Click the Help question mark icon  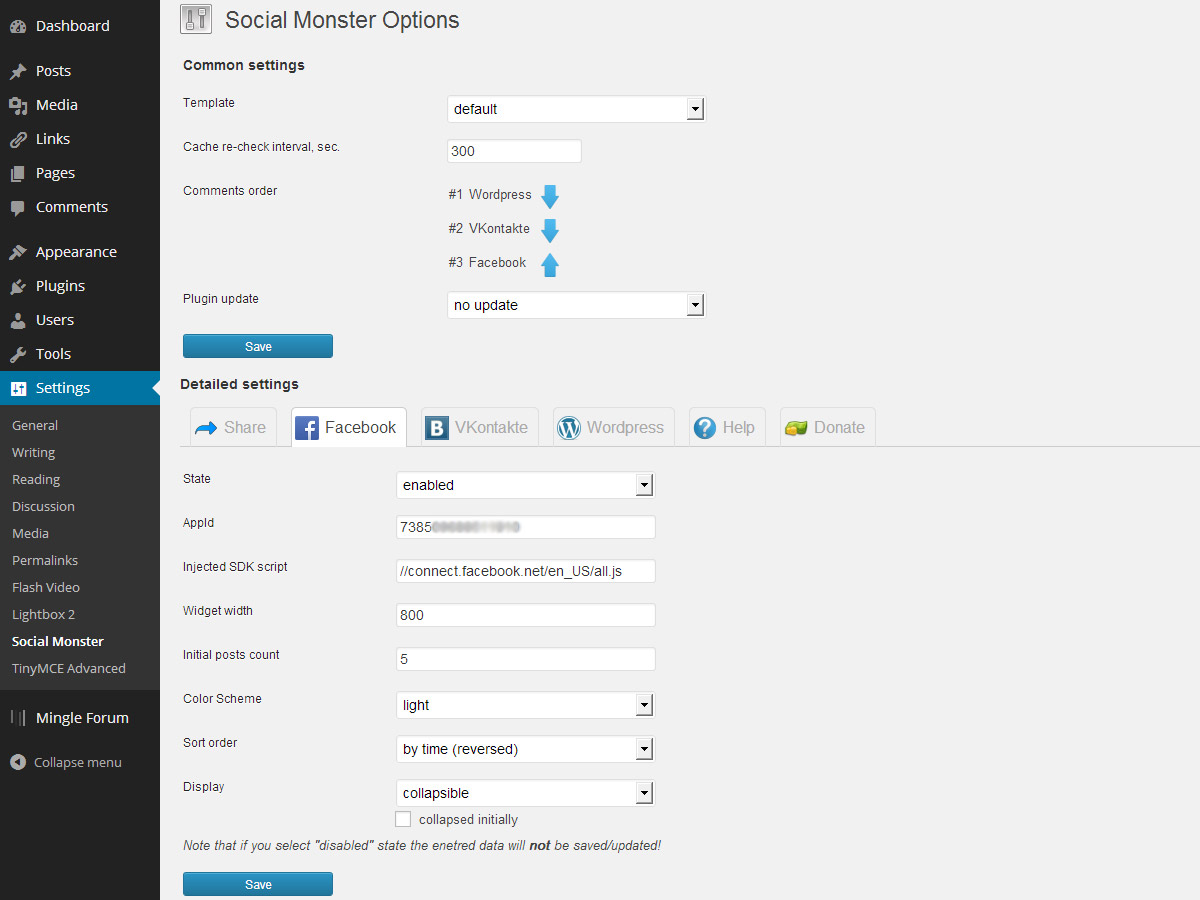(704, 428)
